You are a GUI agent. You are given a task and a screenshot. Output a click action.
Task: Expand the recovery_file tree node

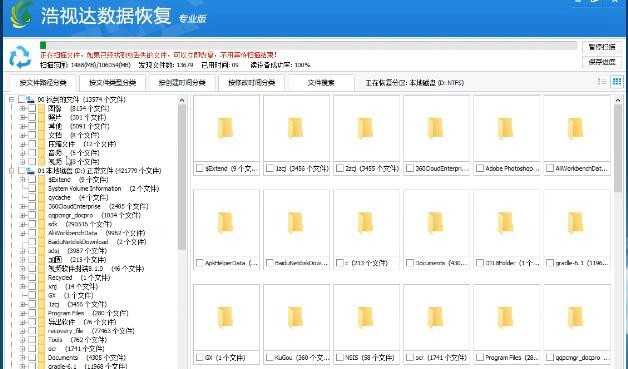point(23,331)
